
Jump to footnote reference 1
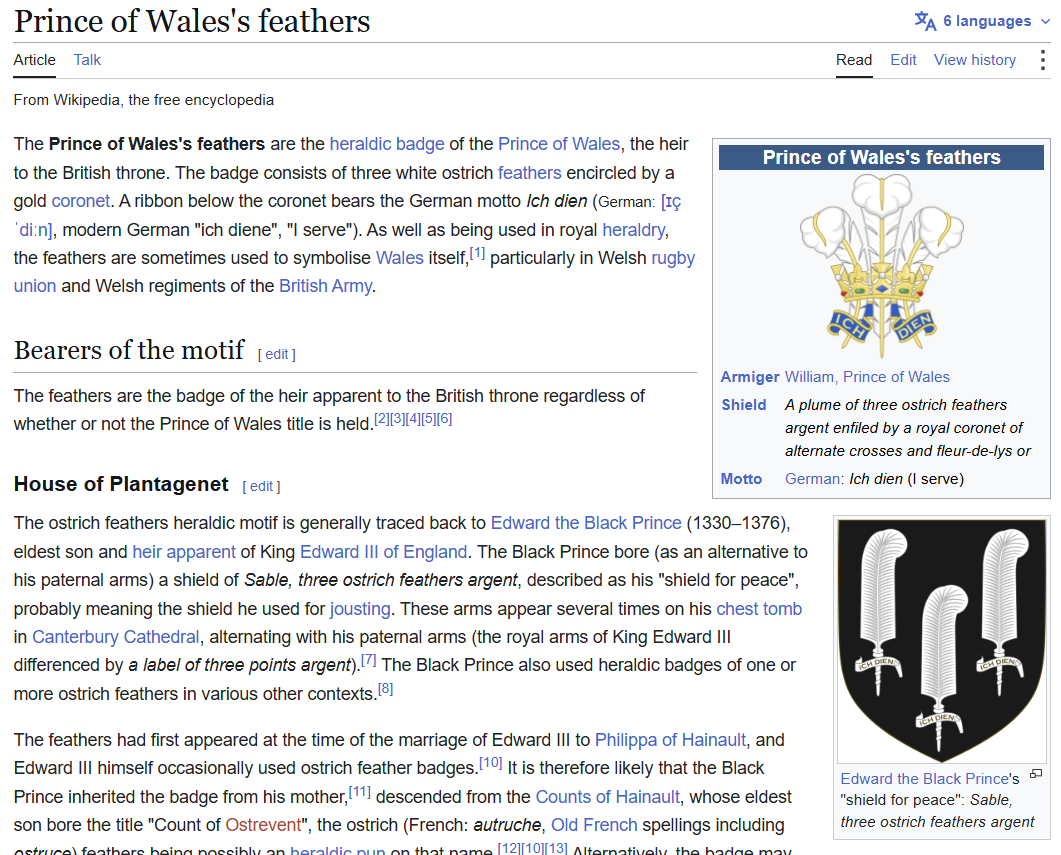[478, 253]
